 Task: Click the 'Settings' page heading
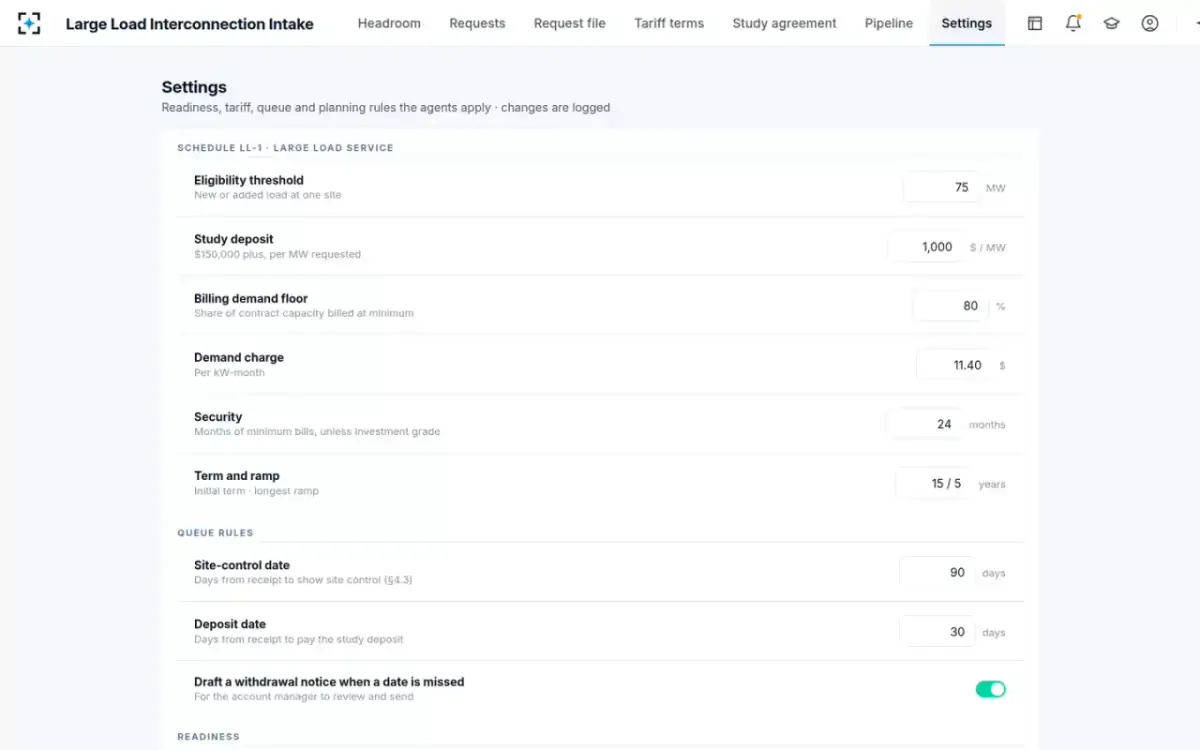click(194, 87)
